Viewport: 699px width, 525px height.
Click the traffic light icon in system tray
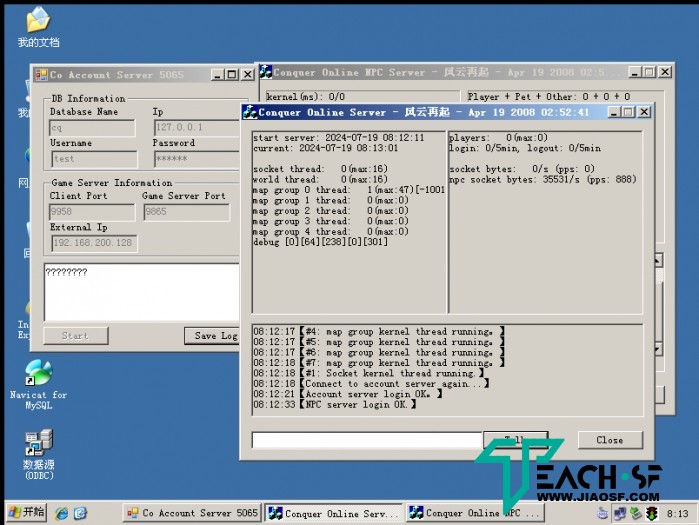click(x=653, y=513)
